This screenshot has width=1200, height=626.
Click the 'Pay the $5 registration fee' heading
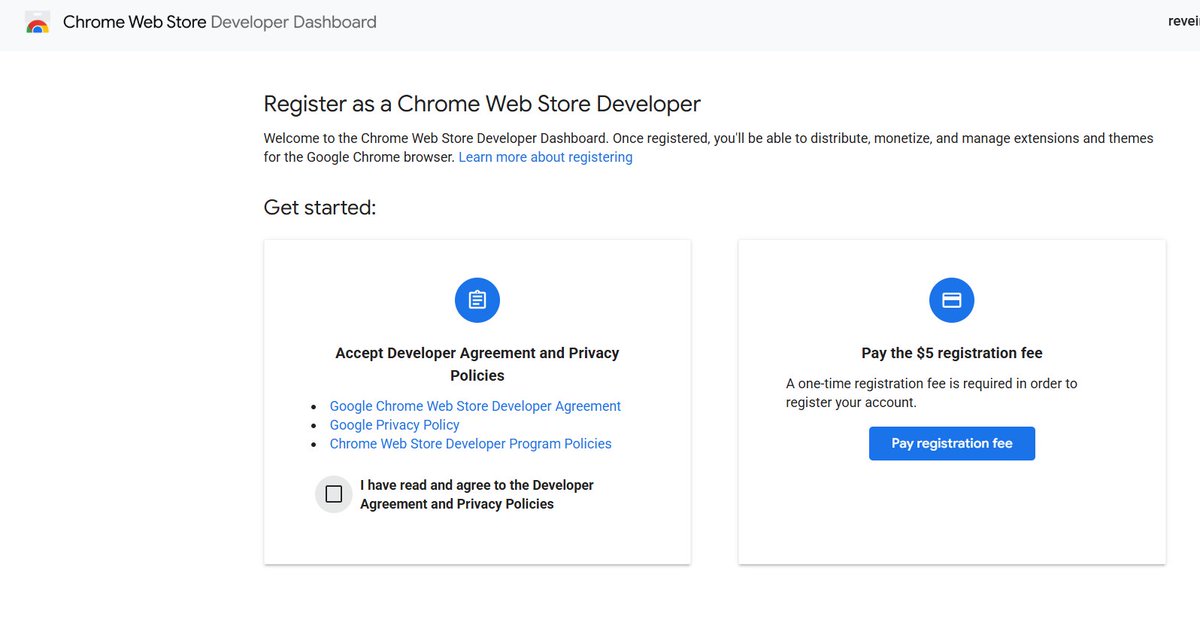pos(952,353)
